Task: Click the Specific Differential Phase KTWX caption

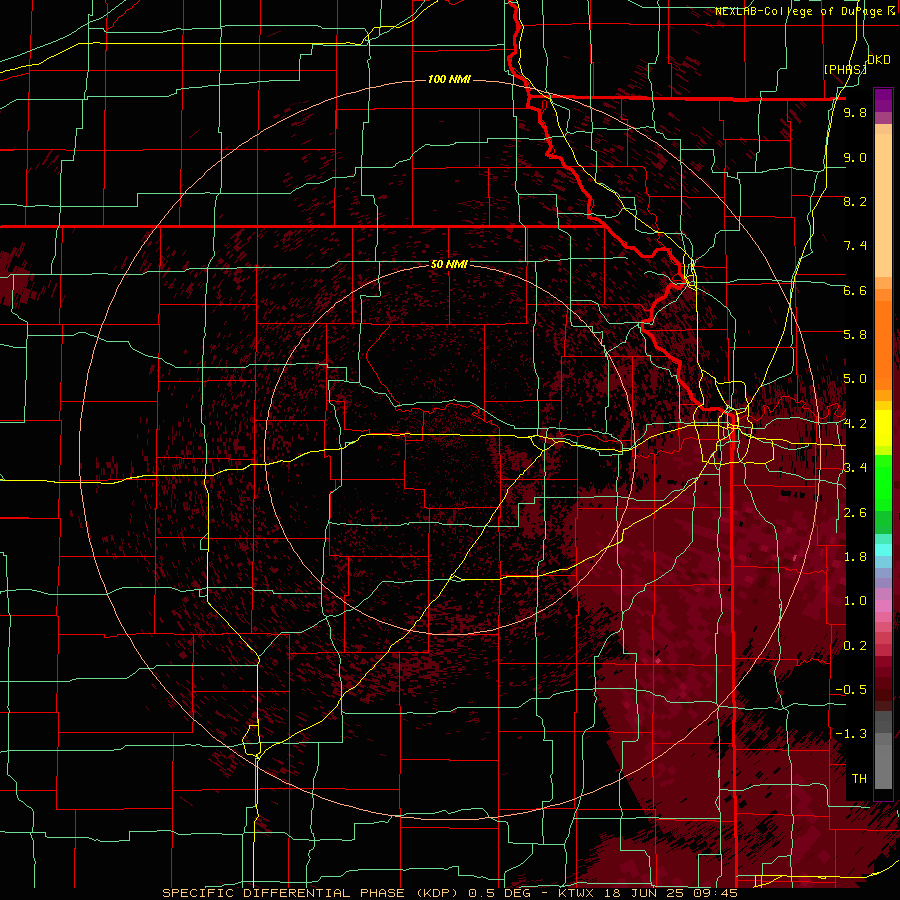Action: point(449,893)
